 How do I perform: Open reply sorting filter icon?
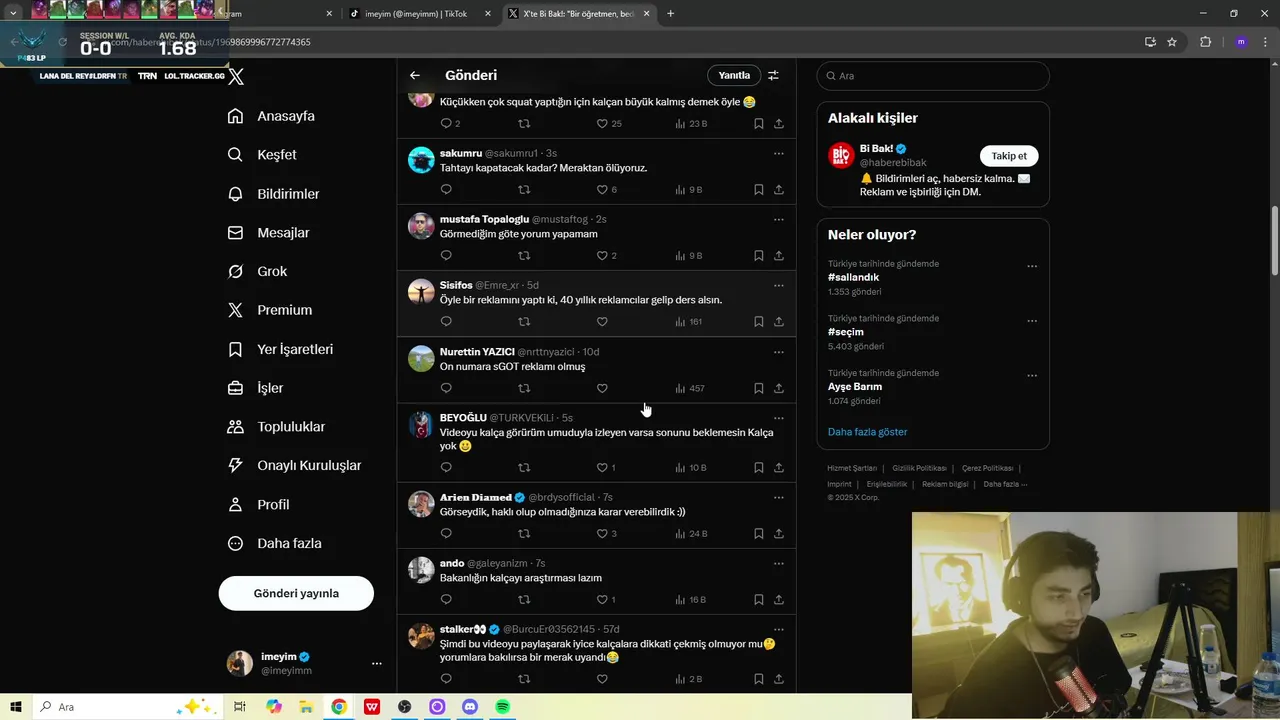[x=773, y=75]
